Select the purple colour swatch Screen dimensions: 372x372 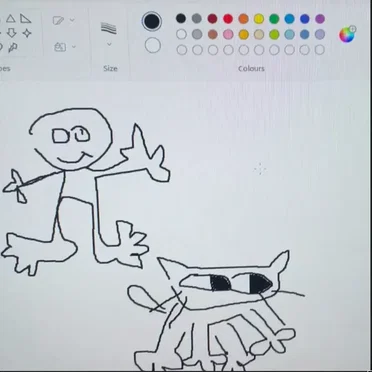320,19
